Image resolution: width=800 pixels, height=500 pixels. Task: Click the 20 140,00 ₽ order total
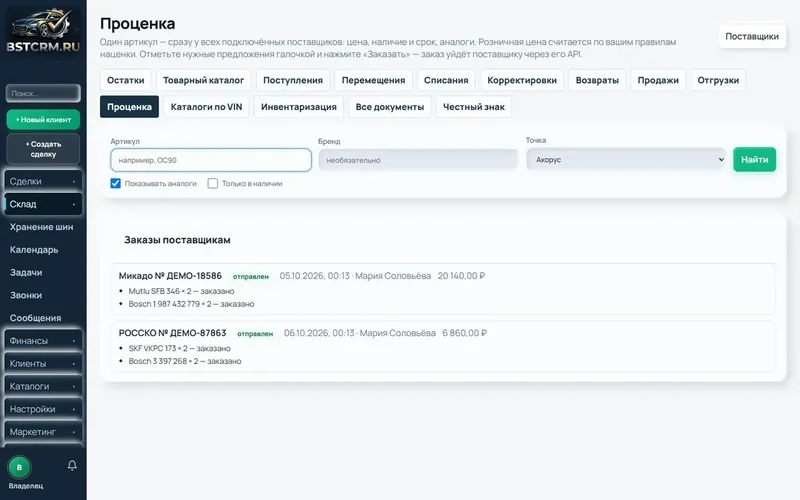pos(461,276)
